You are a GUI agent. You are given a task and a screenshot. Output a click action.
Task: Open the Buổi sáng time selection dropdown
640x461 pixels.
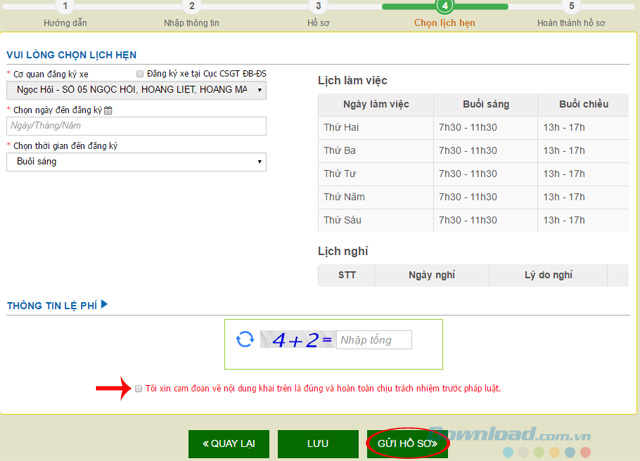pyautogui.click(x=136, y=161)
